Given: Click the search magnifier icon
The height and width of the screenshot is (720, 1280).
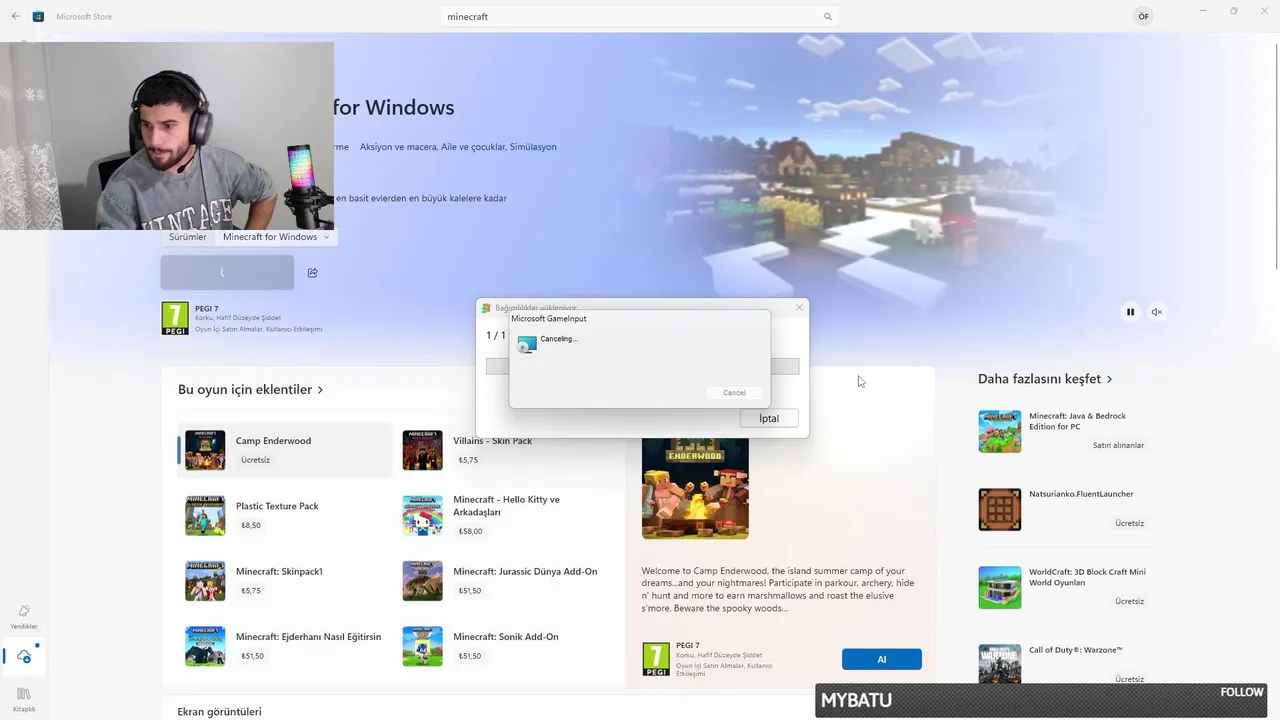Looking at the screenshot, I should point(828,17).
